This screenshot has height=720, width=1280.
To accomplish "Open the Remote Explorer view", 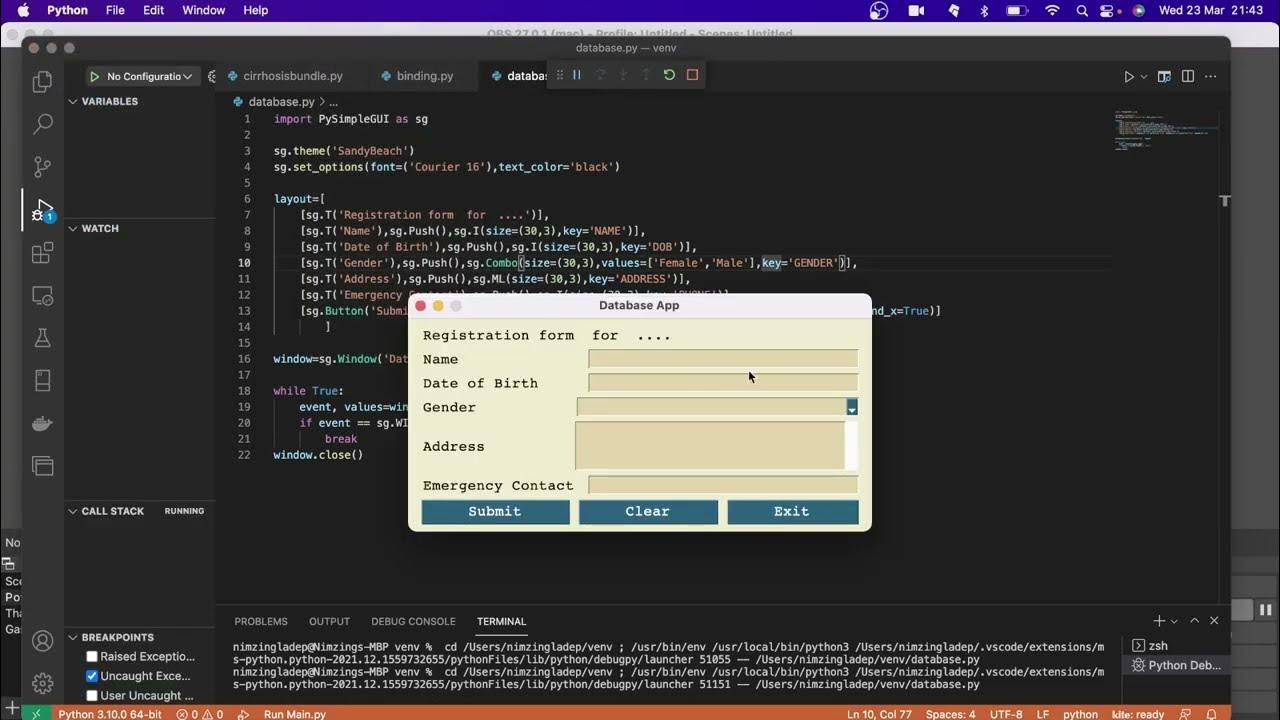I will click(42, 296).
